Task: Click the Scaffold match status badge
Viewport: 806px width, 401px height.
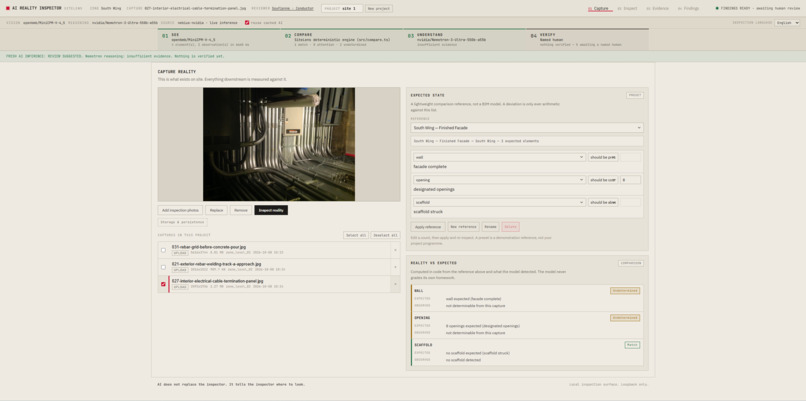Action: point(632,345)
